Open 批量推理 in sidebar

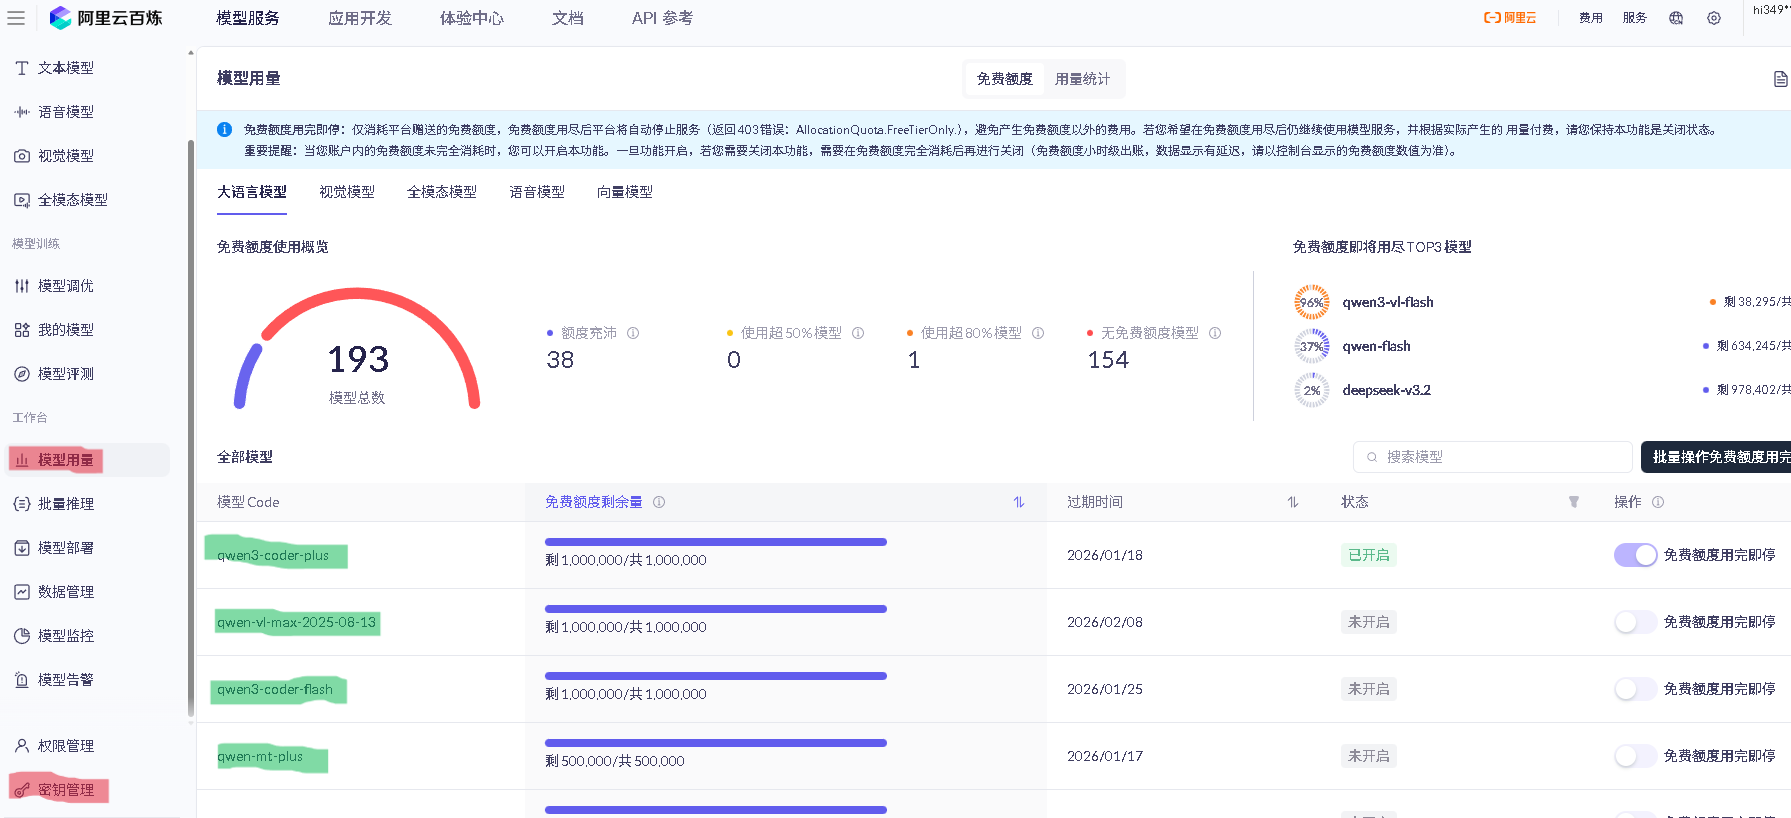(x=66, y=504)
